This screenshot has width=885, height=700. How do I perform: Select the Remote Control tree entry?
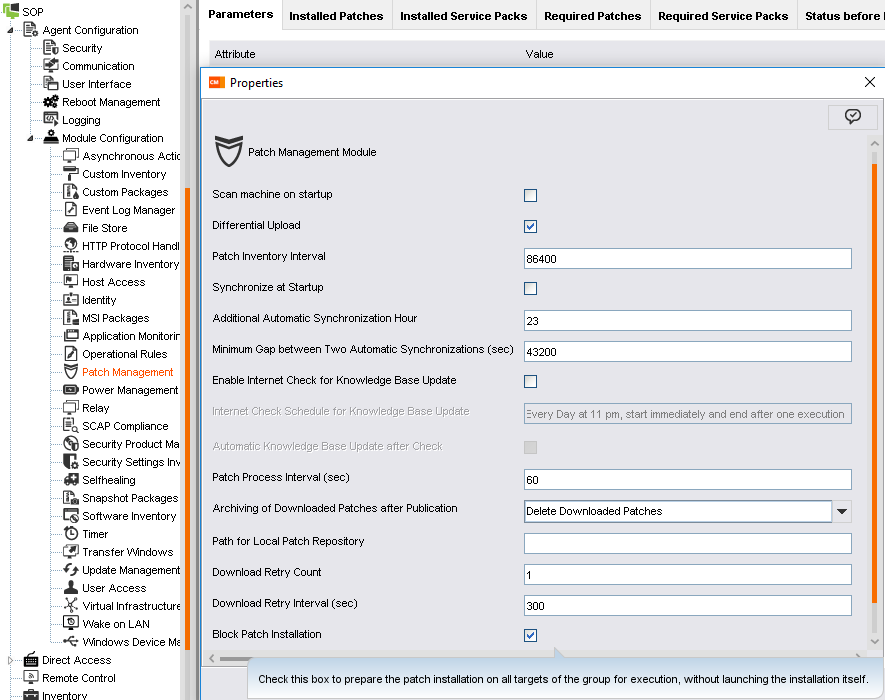click(x=79, y=678)
